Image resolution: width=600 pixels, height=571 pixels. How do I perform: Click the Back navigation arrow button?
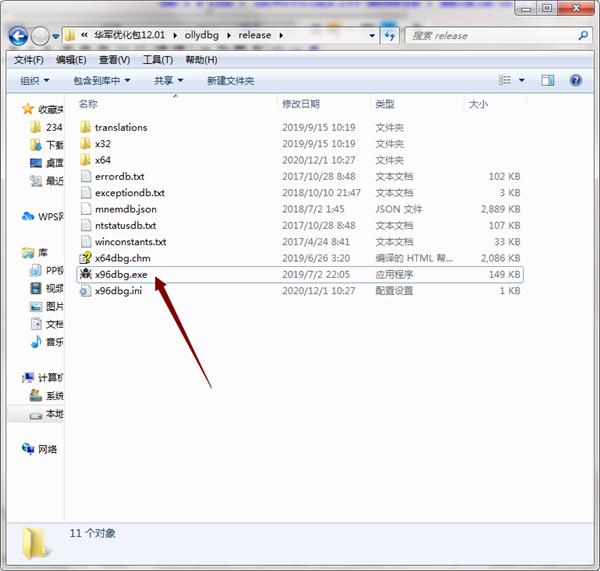(18, 36)
